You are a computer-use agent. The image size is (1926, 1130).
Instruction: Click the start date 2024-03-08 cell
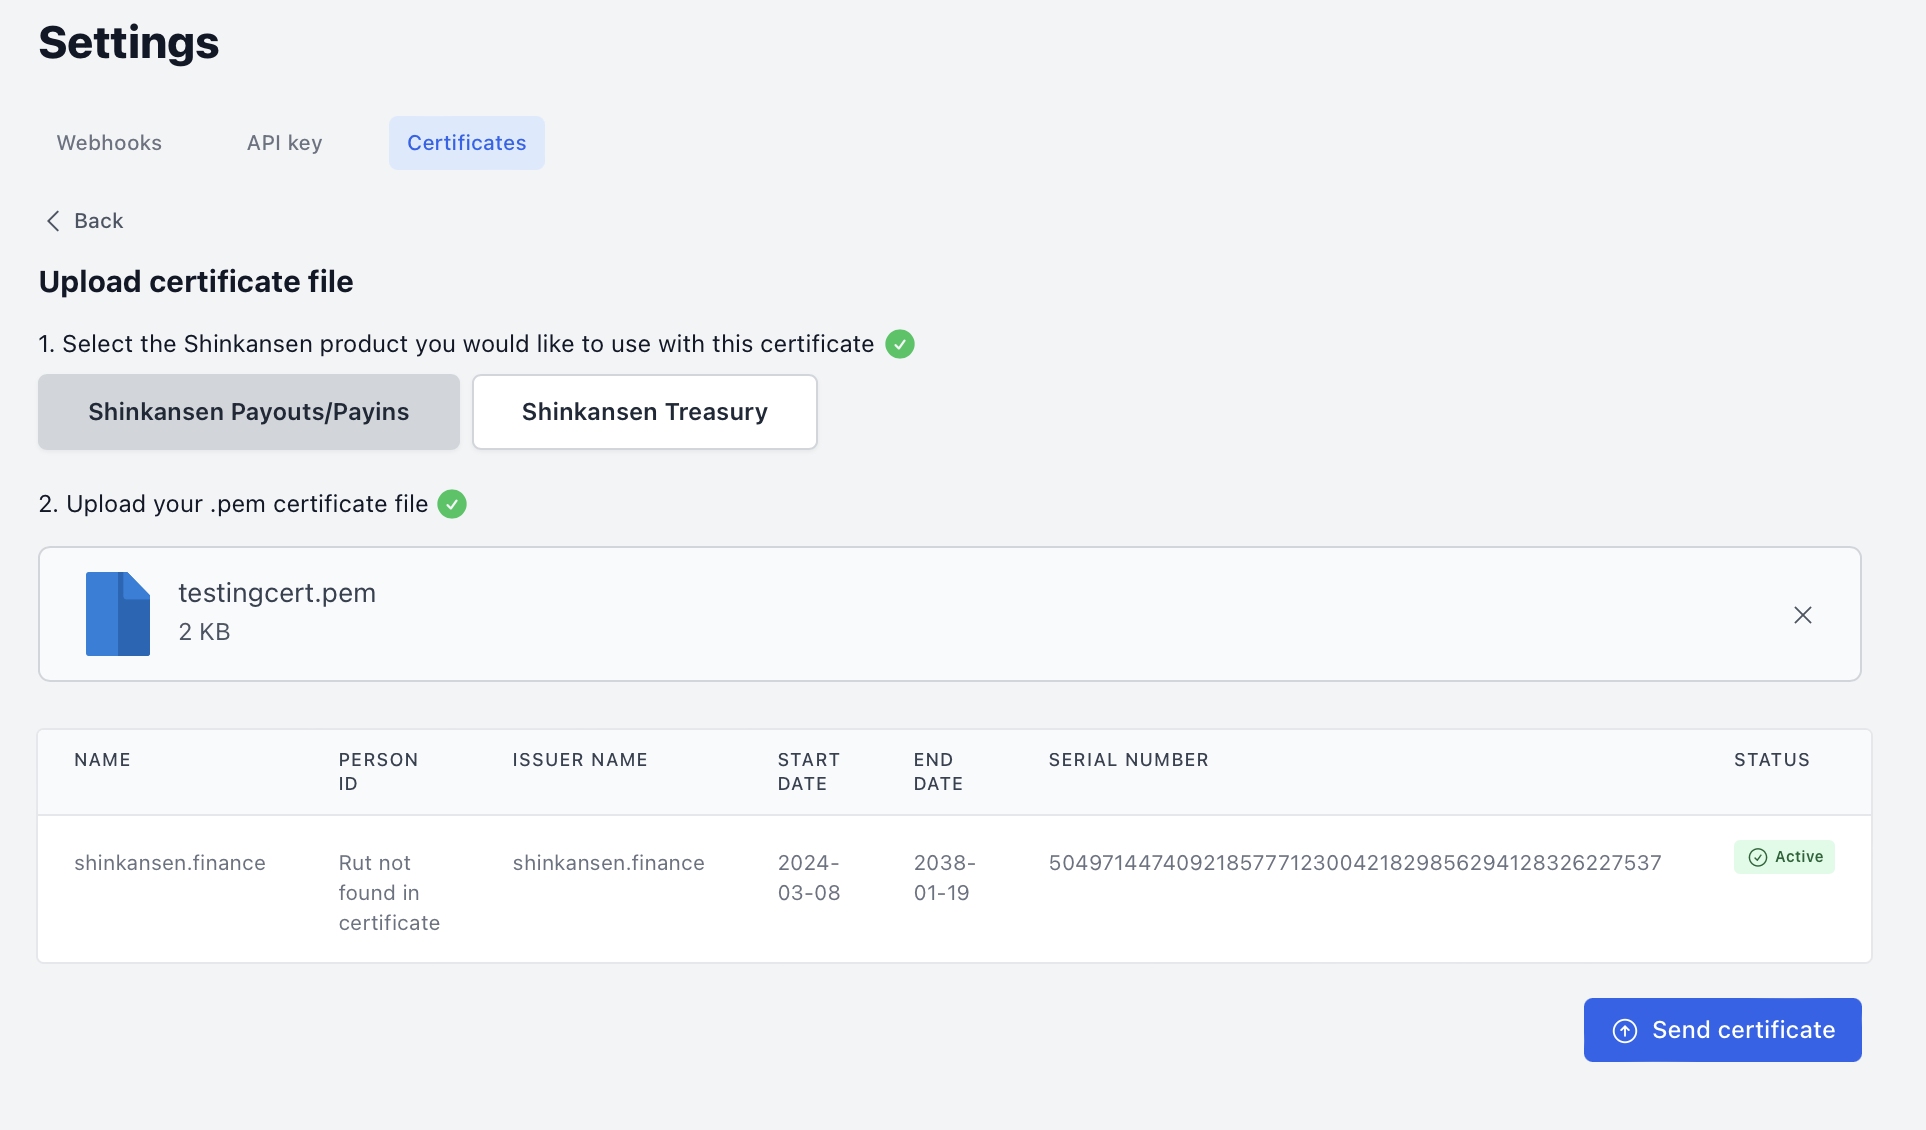tap(809, 878)
